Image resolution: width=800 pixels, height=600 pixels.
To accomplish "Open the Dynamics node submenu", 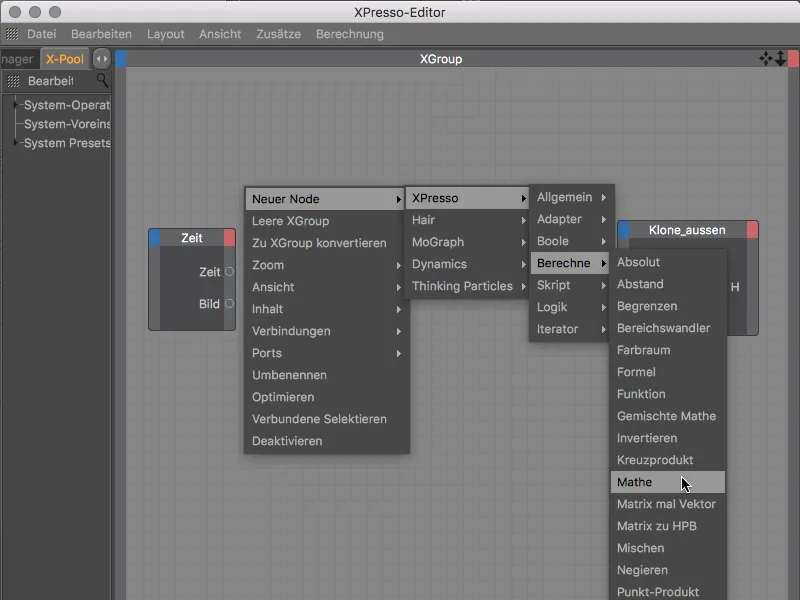I will click(467, 264).
